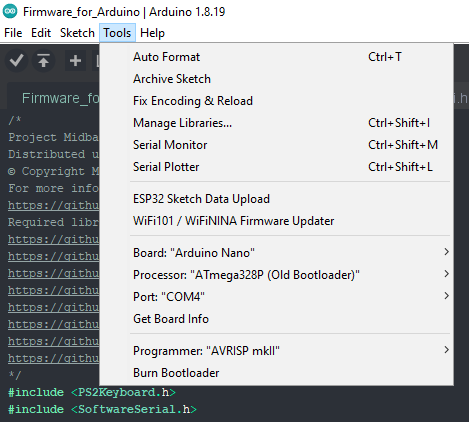Click the New sketch plus icon

(75, 61)
